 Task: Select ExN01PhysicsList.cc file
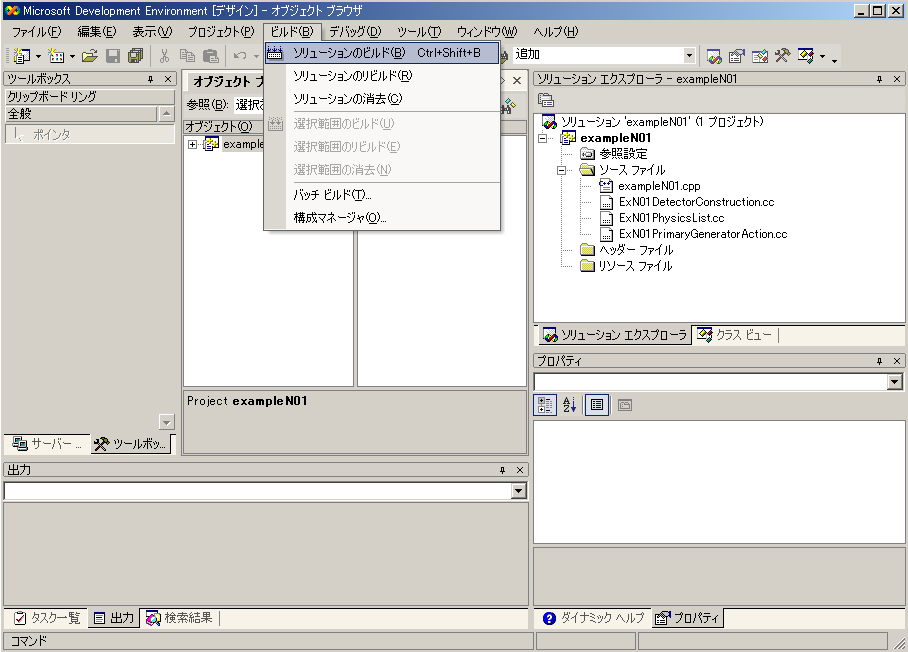[x=671, y=218]
